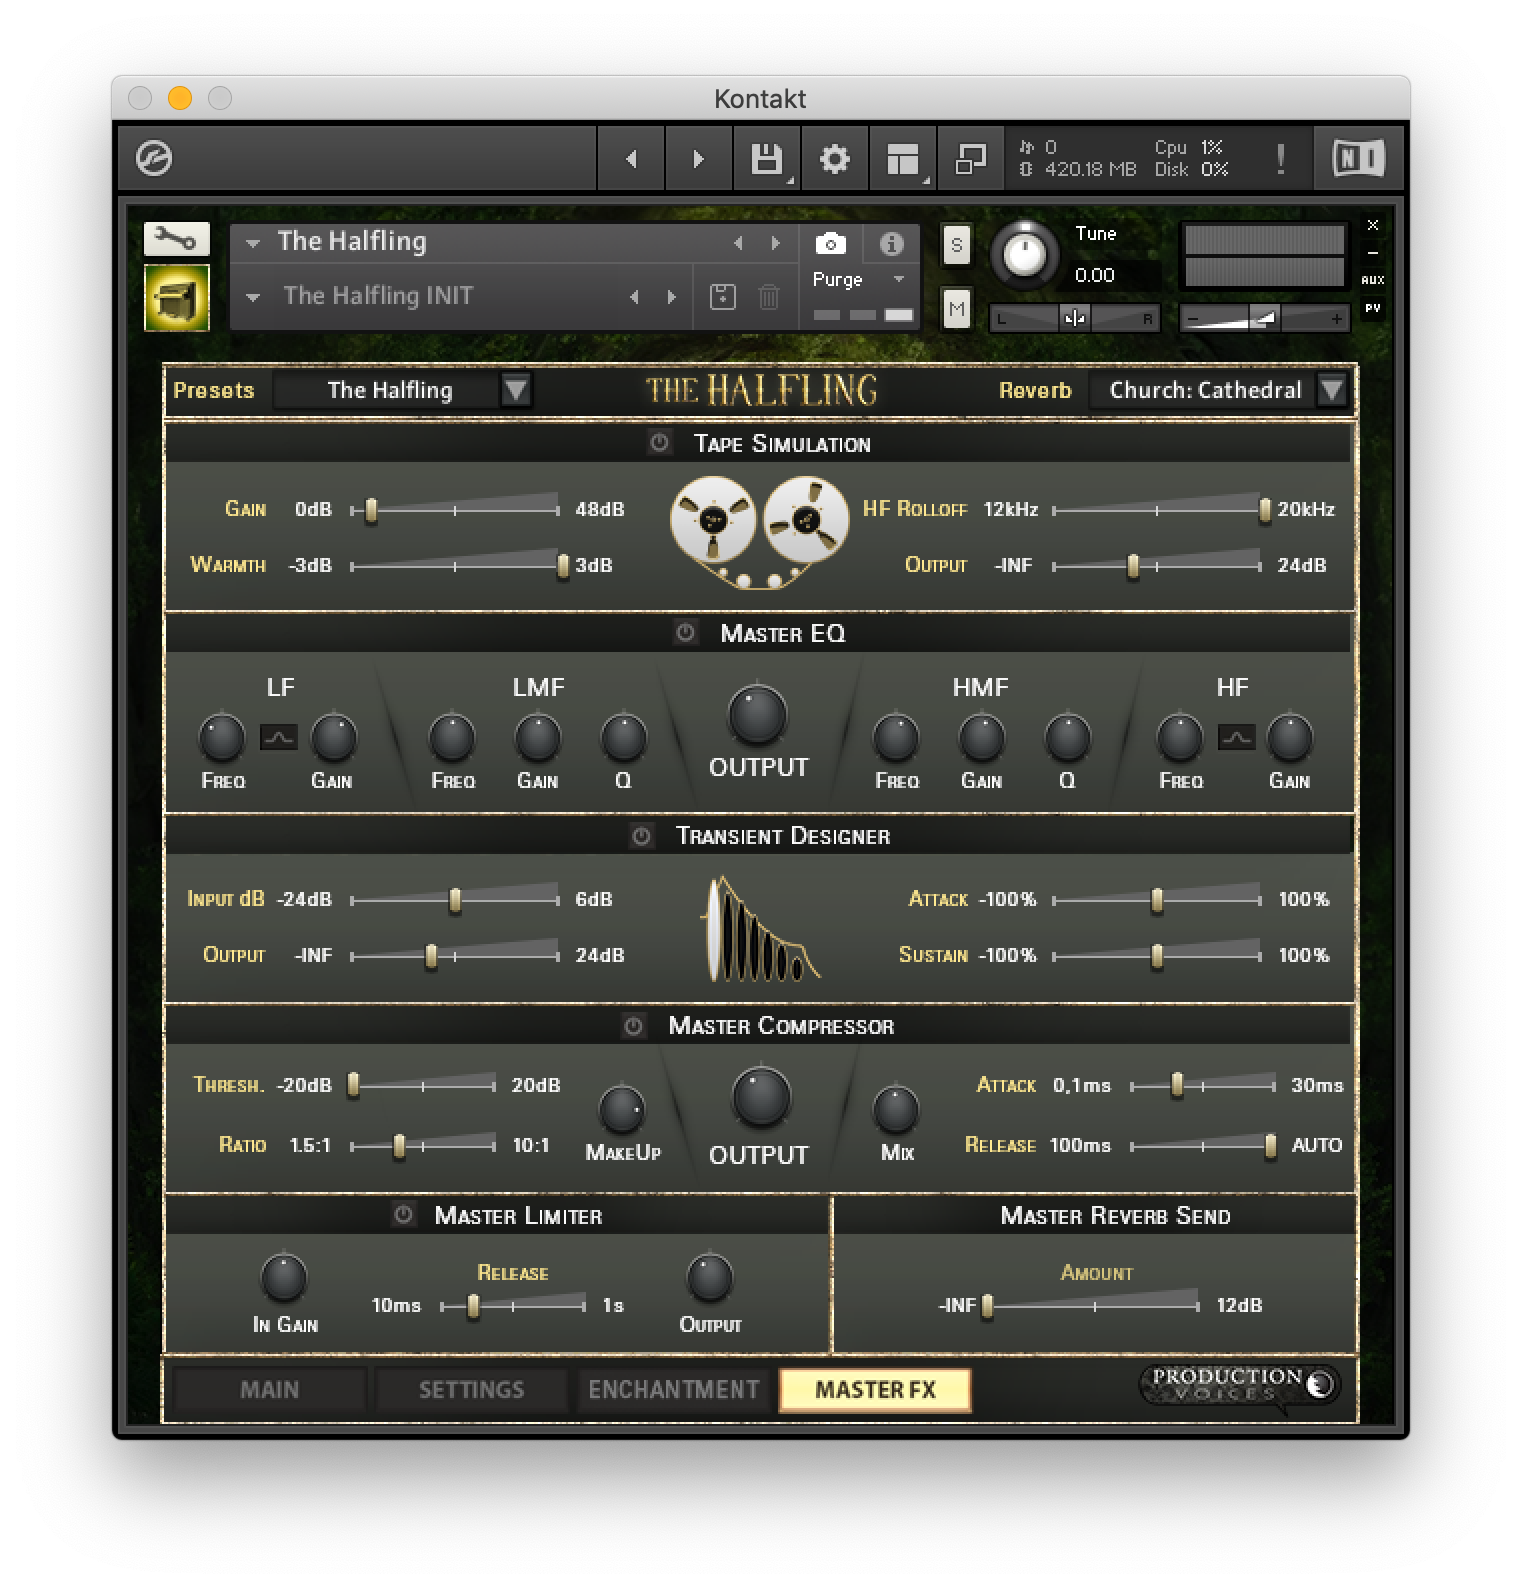The image size is (1522, 1588).
Task: Toggle Transient Designer power button
Action: click(x=642, y=835)
